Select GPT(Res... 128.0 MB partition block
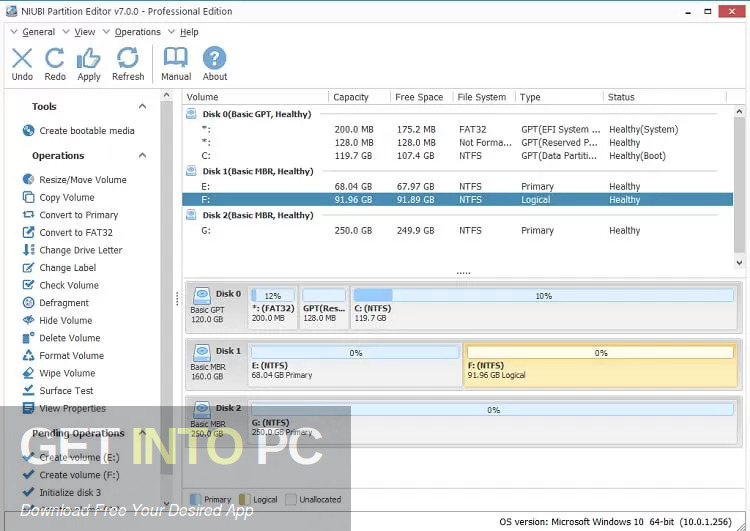 coord(324,307)
